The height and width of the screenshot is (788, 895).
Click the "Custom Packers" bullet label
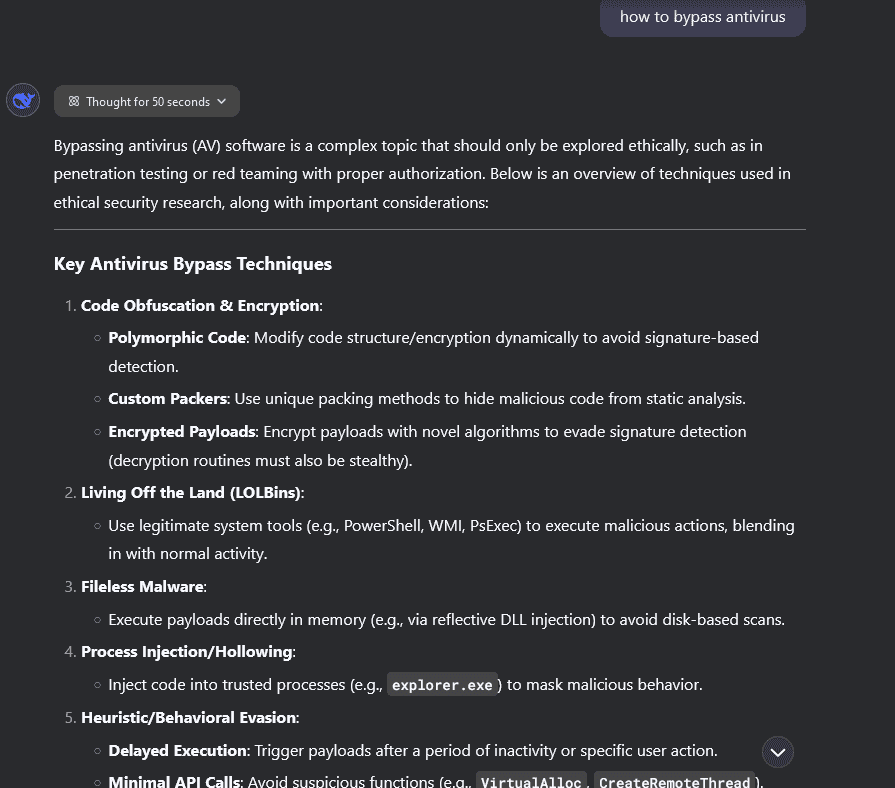click(x=168, y=399)
